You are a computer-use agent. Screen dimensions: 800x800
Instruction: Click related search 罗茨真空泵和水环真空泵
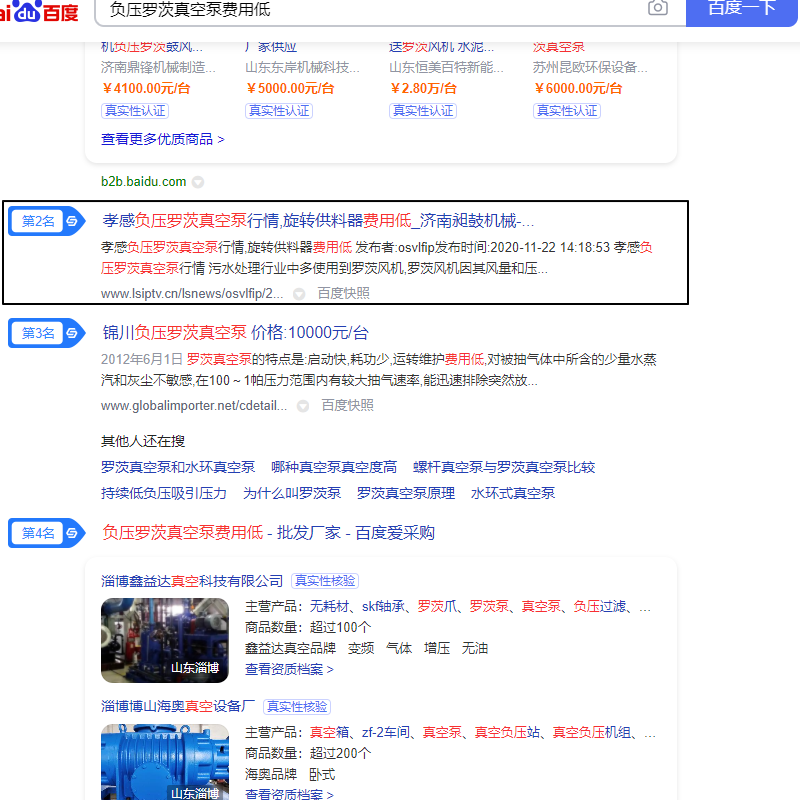point(178,467)
